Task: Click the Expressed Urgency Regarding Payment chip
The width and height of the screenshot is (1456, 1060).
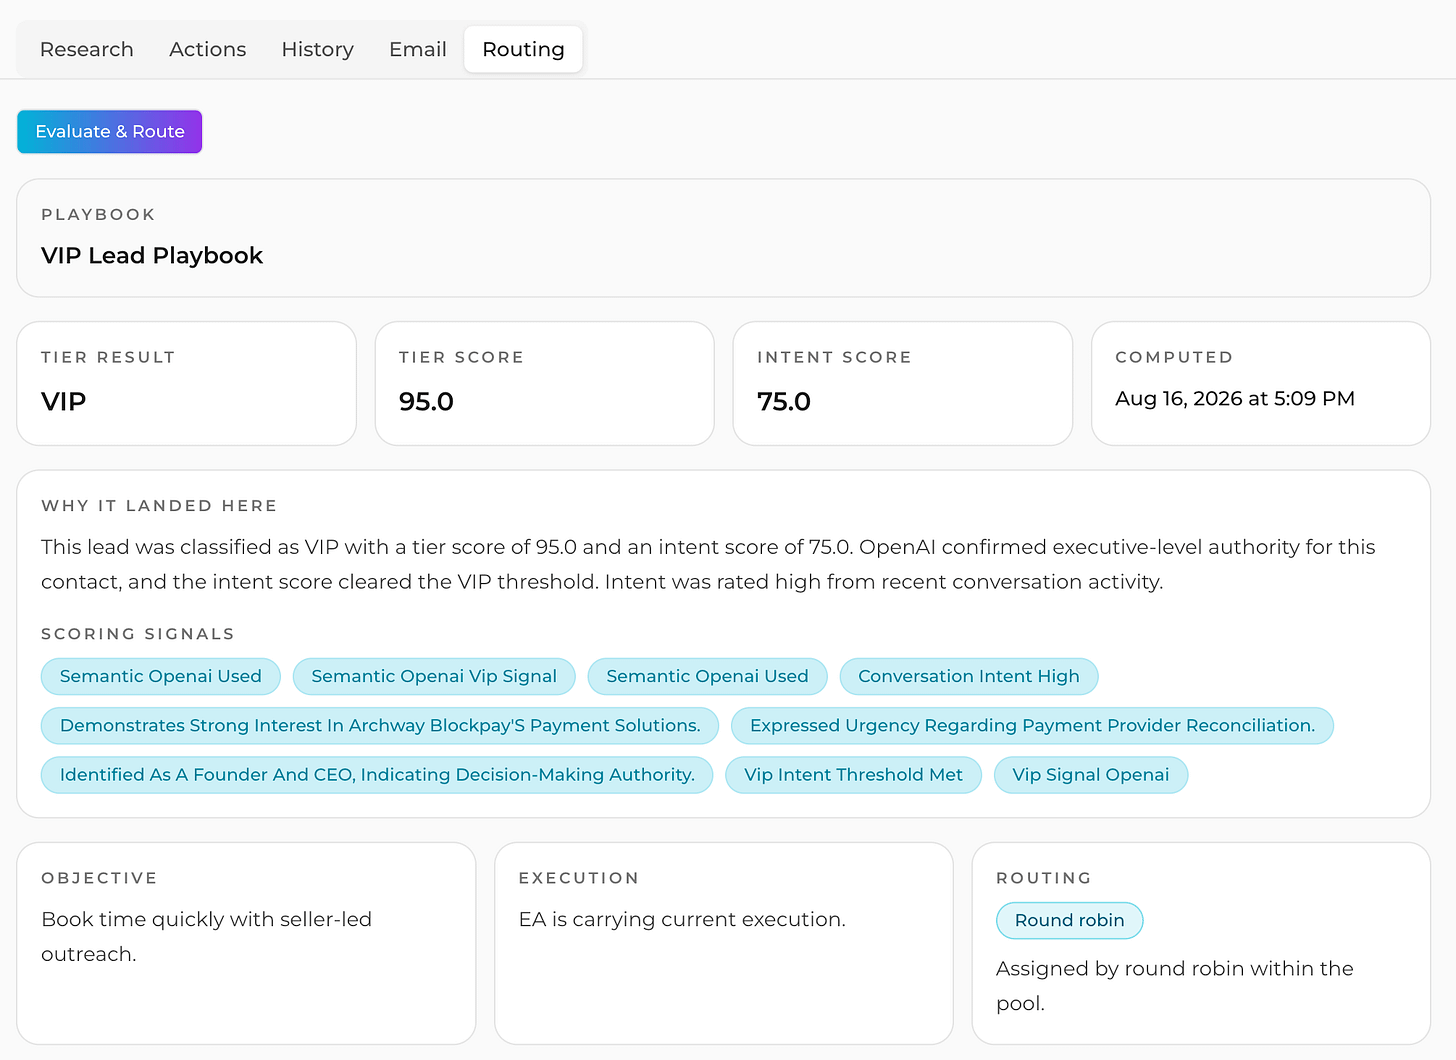Action: 1032,725
